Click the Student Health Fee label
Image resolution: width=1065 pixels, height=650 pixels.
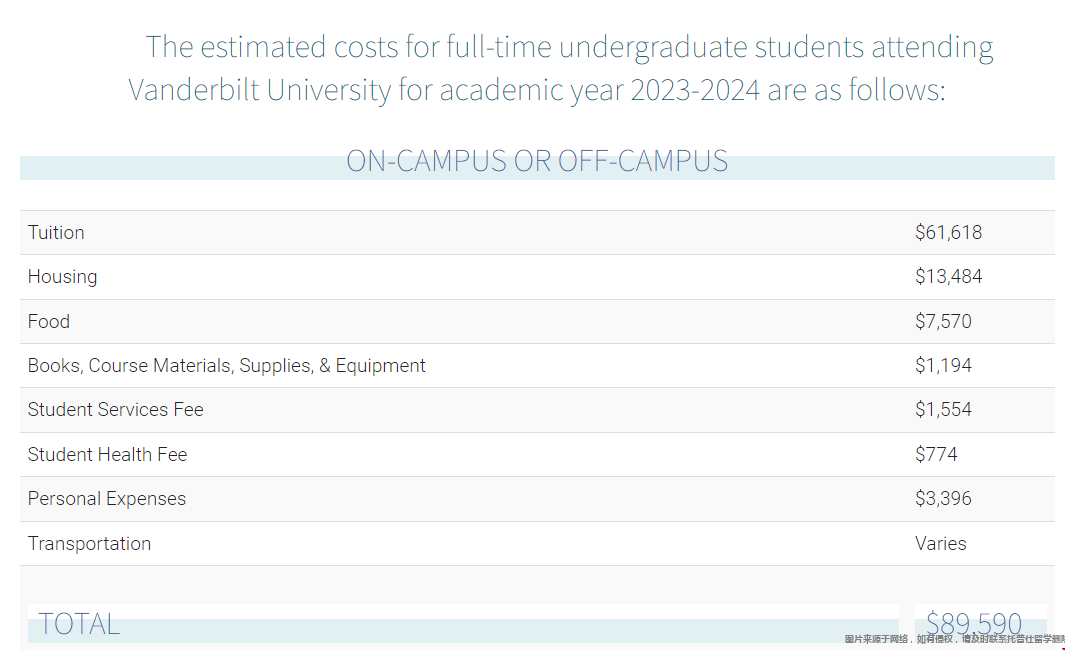pyautogui.click(x=107, y=454)
